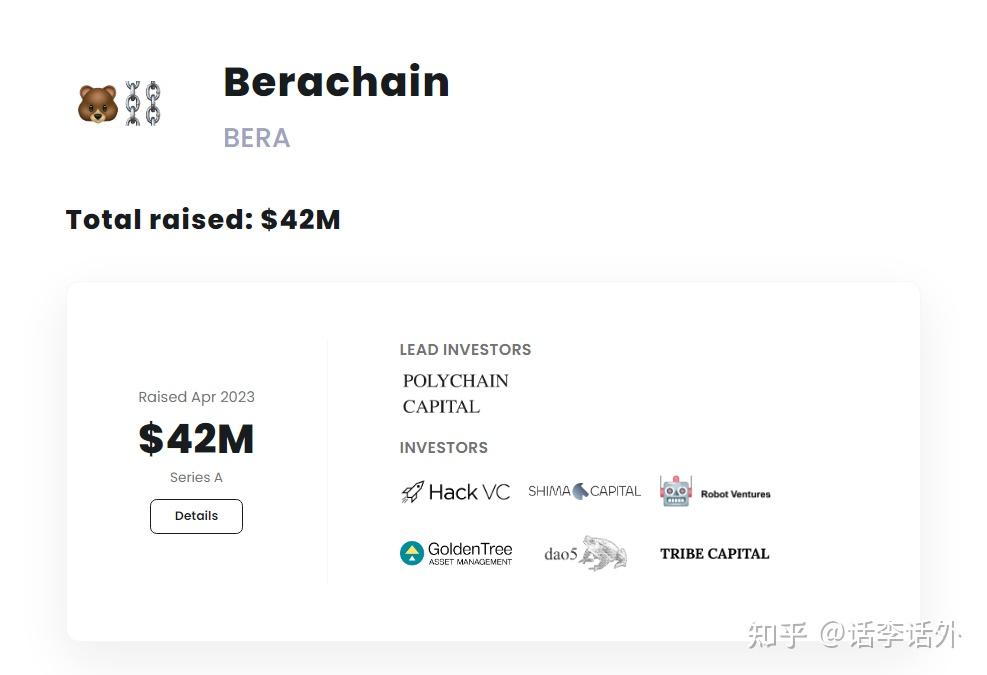The image size is (987, 675).
Task: Click the INVESTORS section header
Action: click(443, 447)
